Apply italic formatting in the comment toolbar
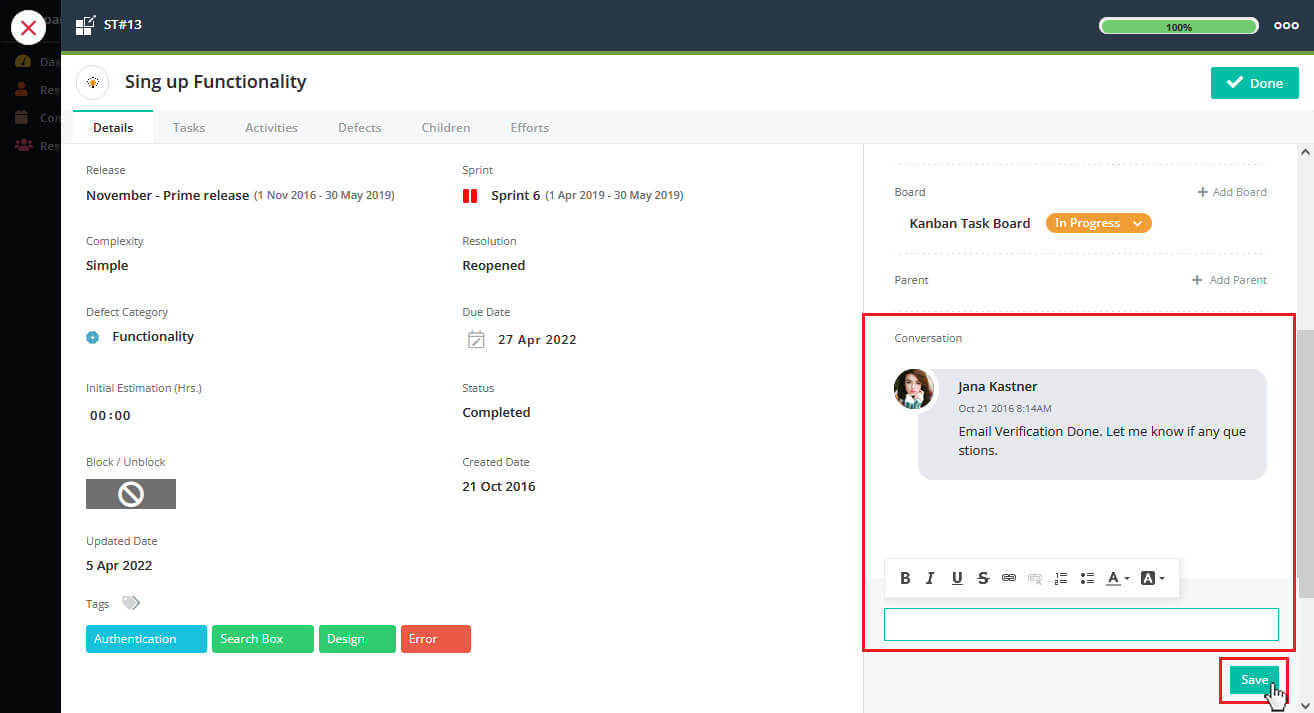Screen dimensions: 1314x713 pyautogui.click(x=930, y=578)
